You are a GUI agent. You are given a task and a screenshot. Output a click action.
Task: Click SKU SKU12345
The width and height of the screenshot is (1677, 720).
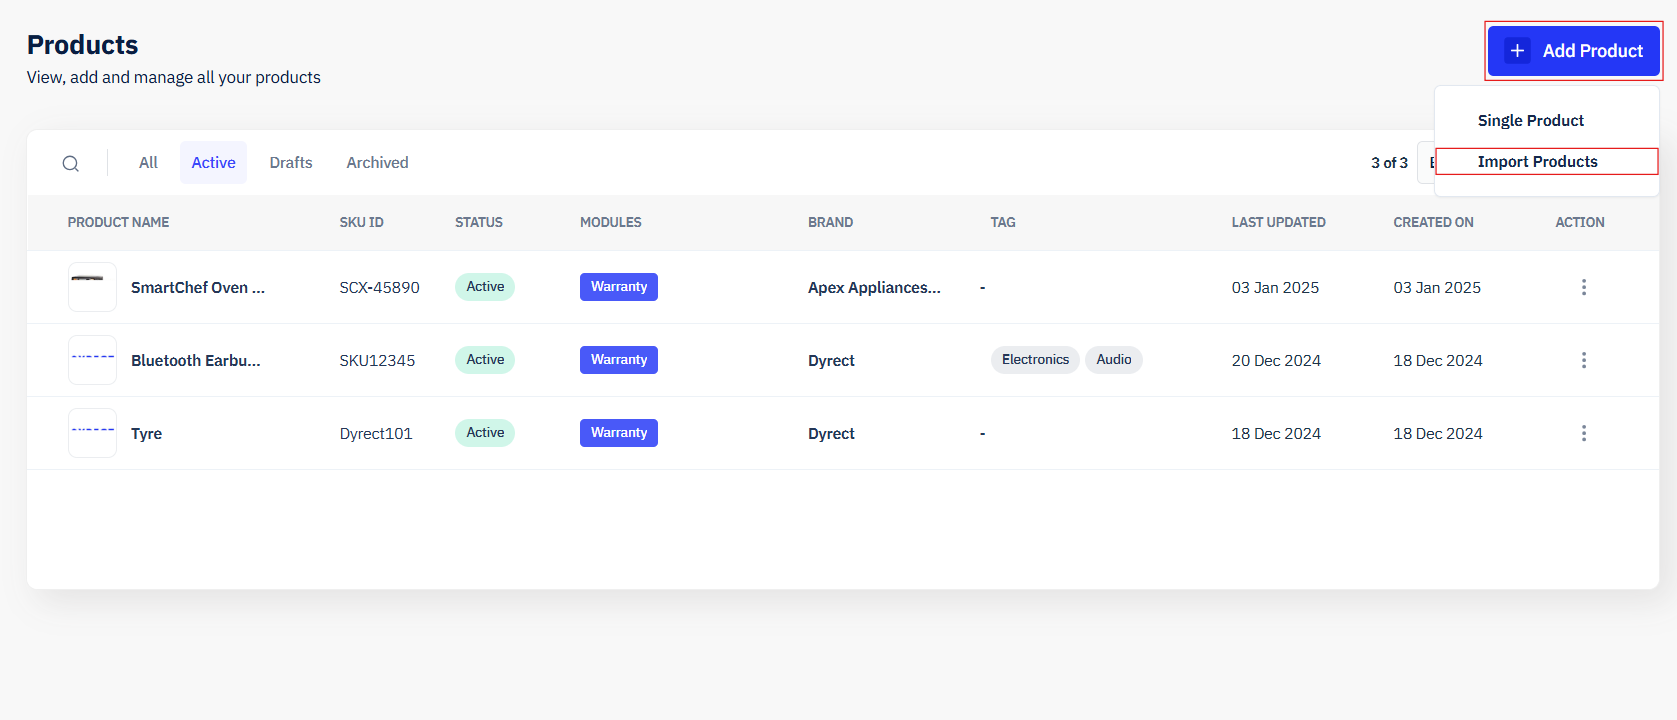[377, 360]
